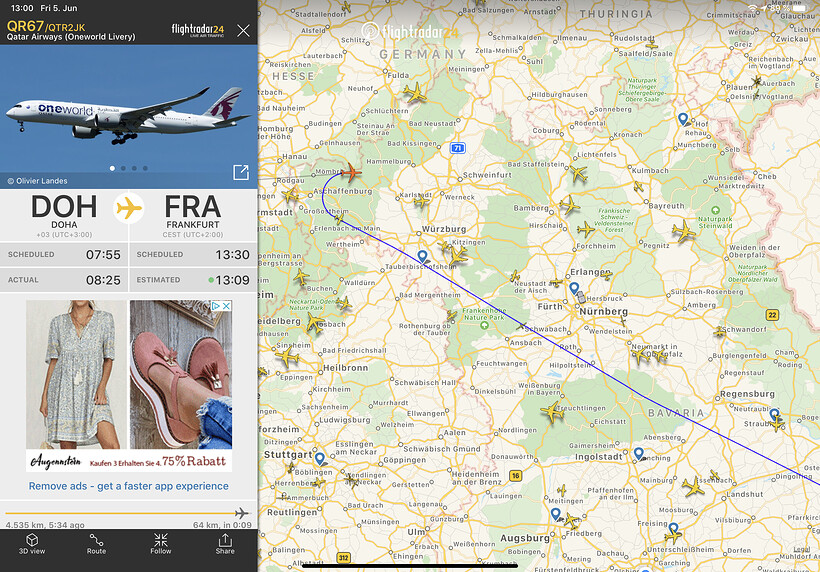820x572 pixels.
Task: Tap the blue airport pin near Stuttgart
Action: (x=320, y=459)
